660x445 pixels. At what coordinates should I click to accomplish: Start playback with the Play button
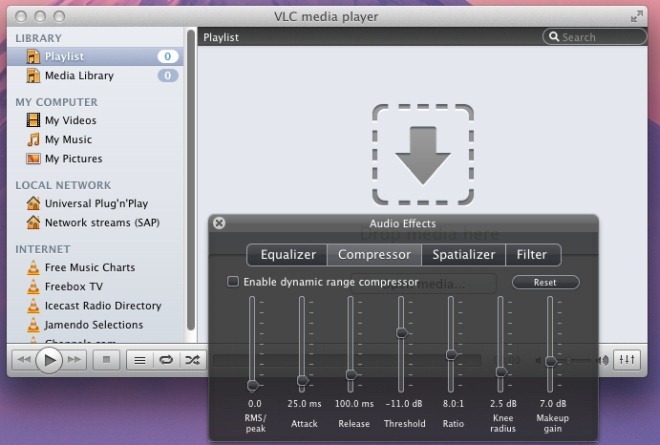coord(49,360)
